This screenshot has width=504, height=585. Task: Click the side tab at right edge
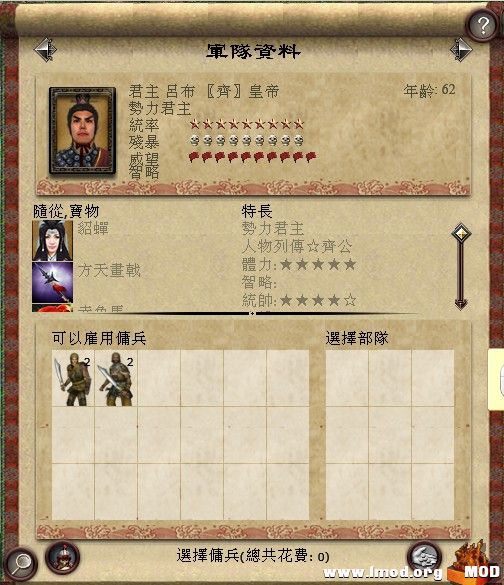pos(496,379)
